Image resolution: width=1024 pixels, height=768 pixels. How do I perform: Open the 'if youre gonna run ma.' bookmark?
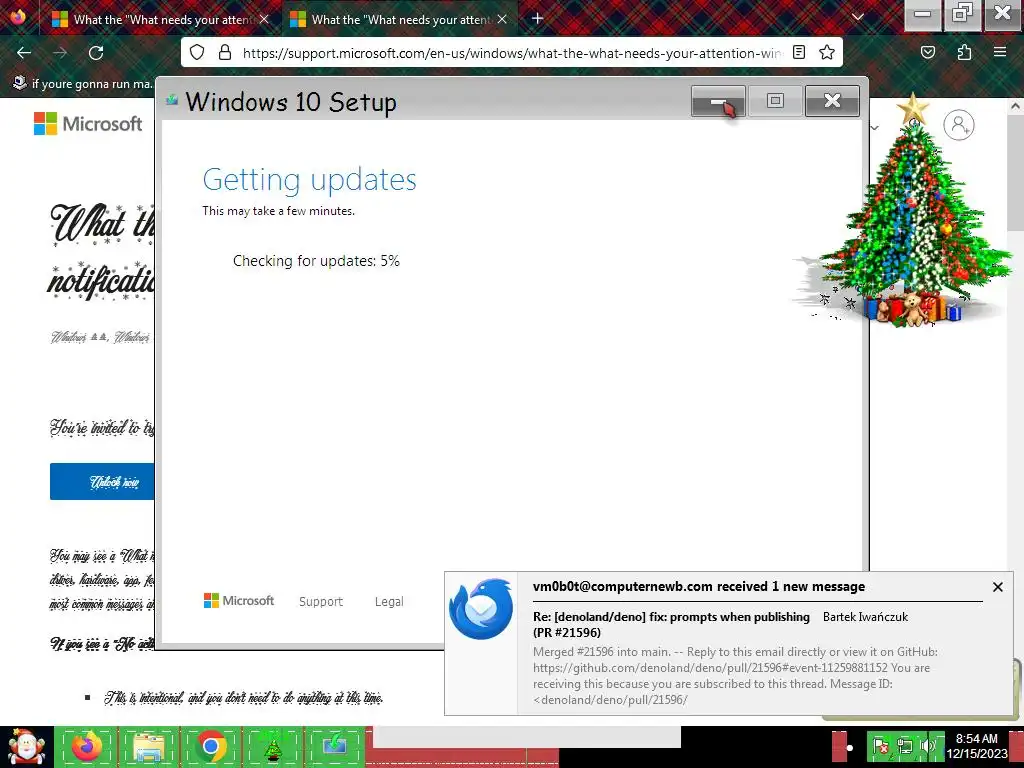click(x=83, y=84)
